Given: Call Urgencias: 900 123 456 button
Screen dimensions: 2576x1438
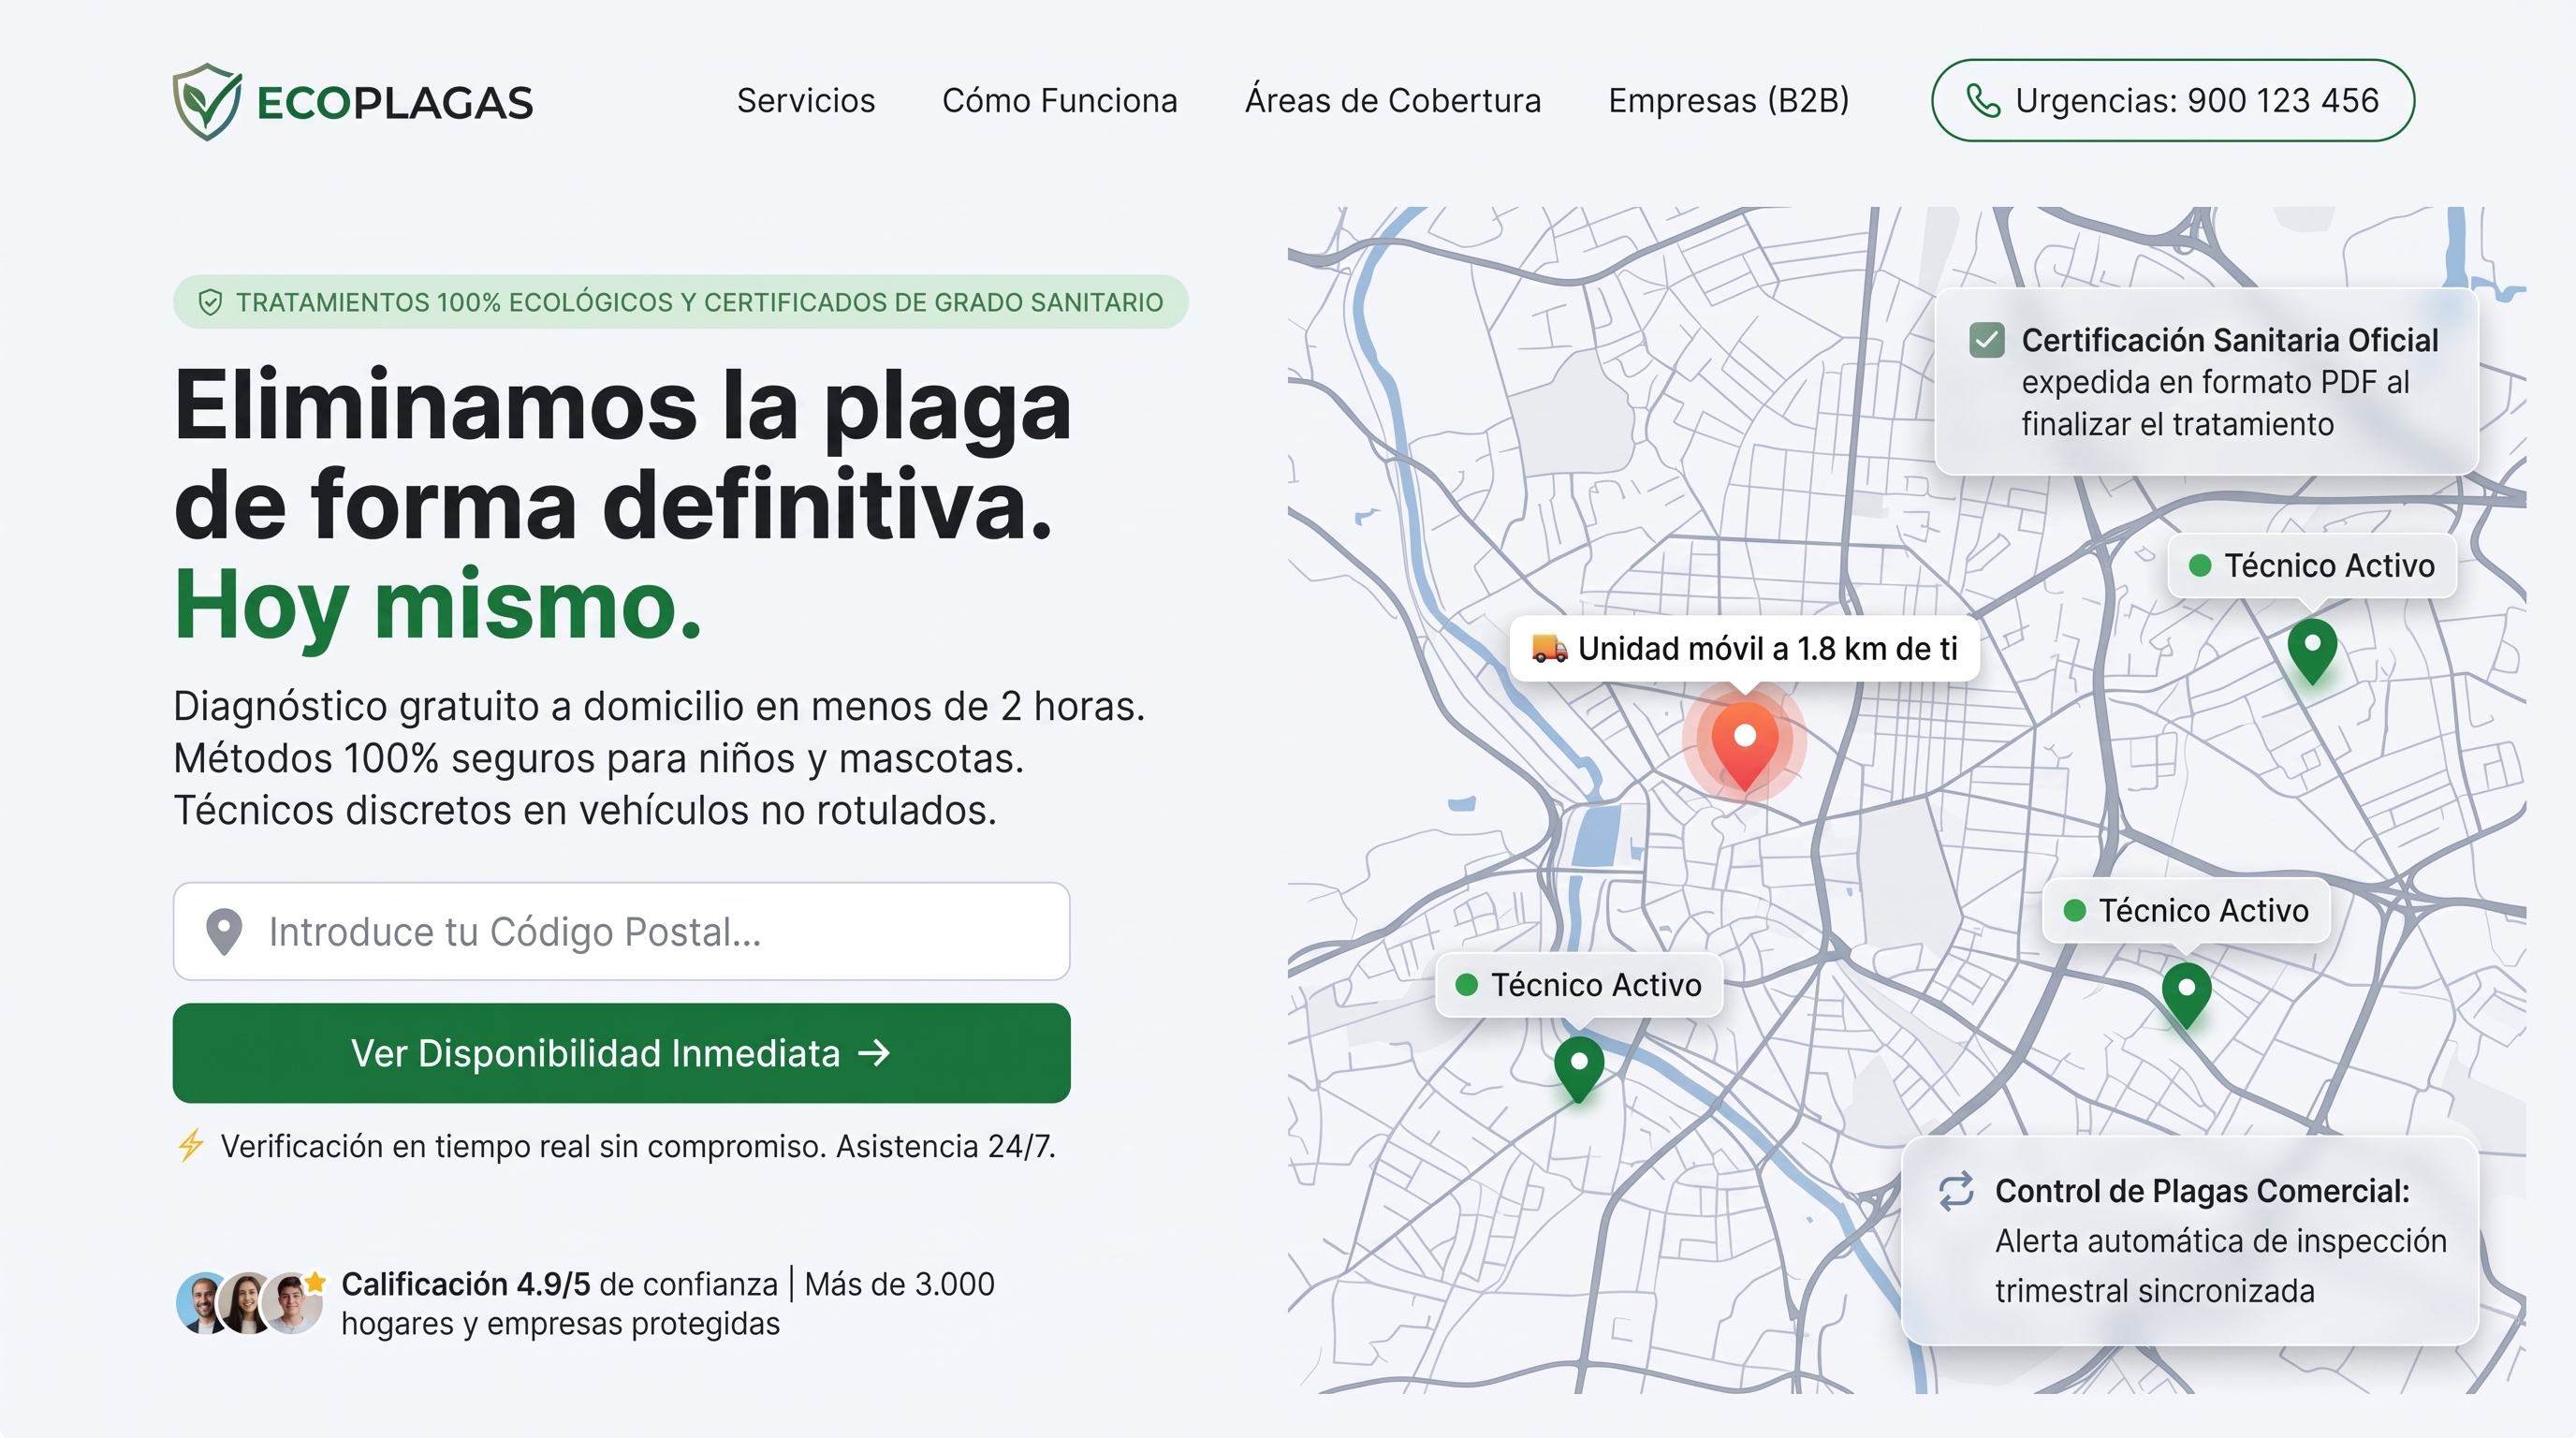Looking at the screenshot, I should 2173,100.
